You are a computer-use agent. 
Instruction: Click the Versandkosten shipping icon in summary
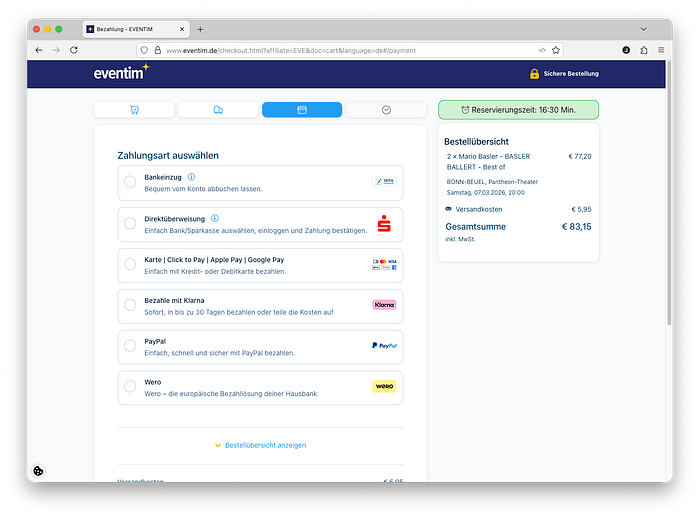[x=449, y=209]
